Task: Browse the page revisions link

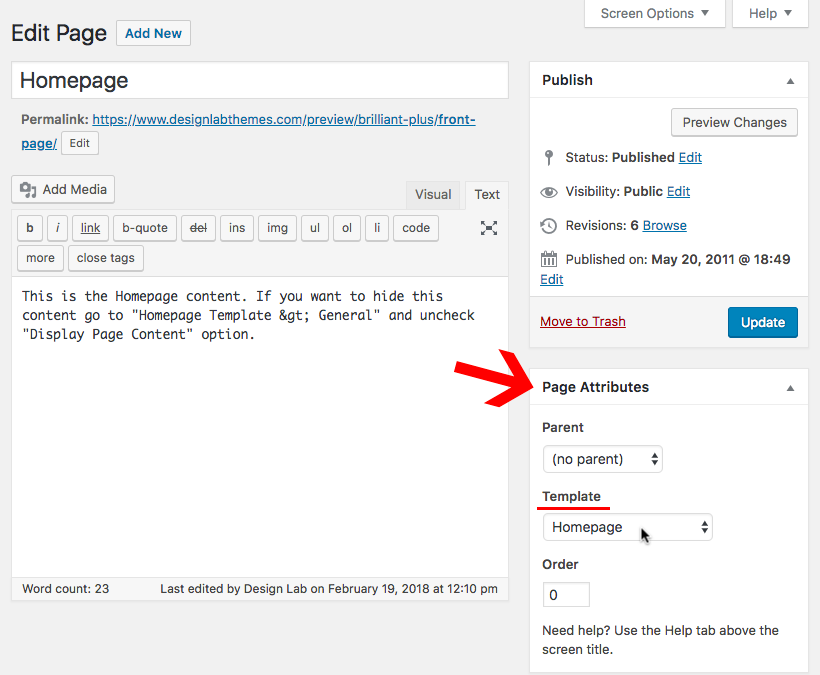Action: click(664, 225)
